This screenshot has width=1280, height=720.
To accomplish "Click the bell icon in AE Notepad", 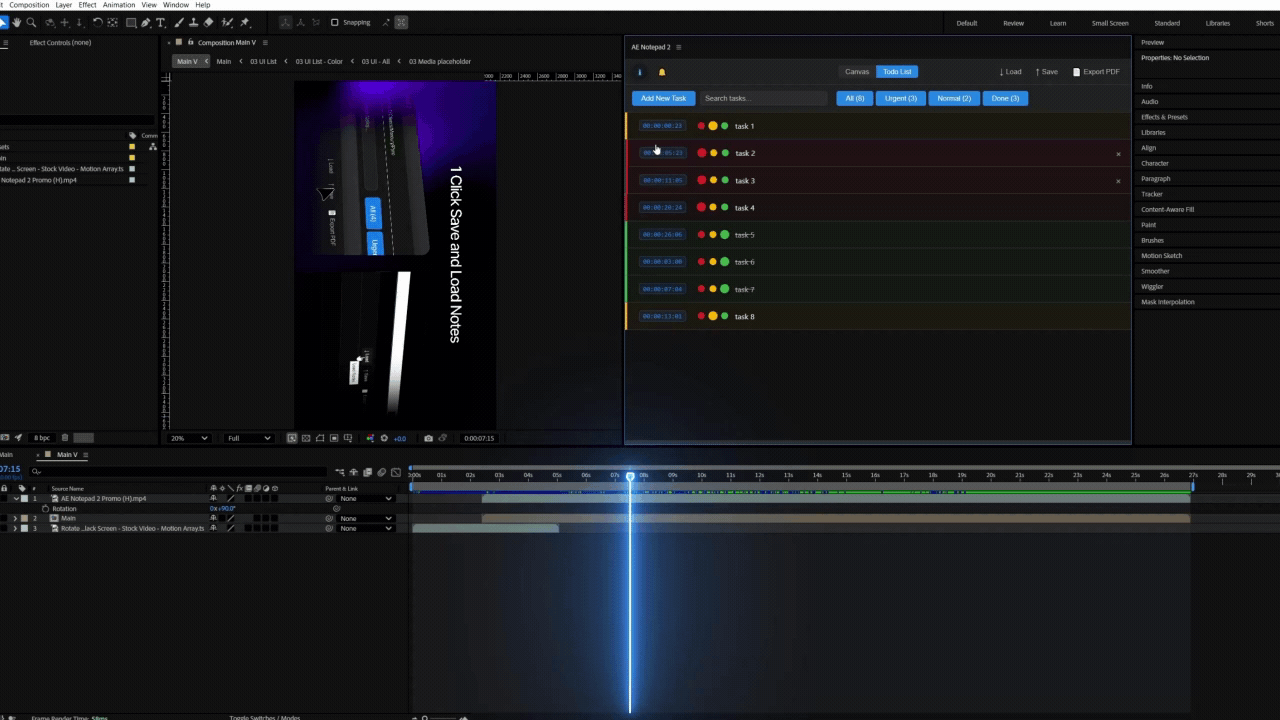I will coord(661,72).
